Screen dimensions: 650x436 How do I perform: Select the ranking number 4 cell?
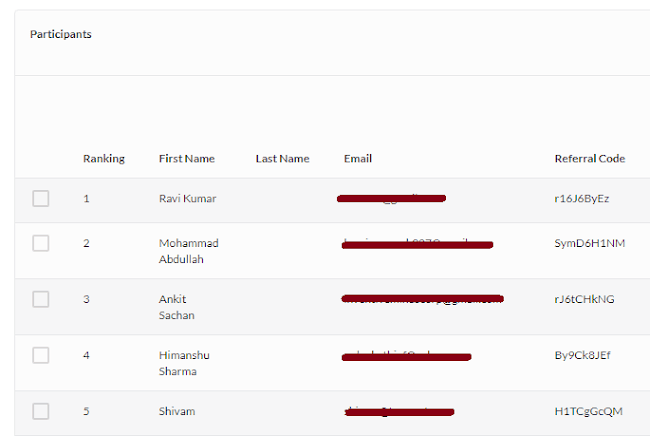(x=86, y=355)
